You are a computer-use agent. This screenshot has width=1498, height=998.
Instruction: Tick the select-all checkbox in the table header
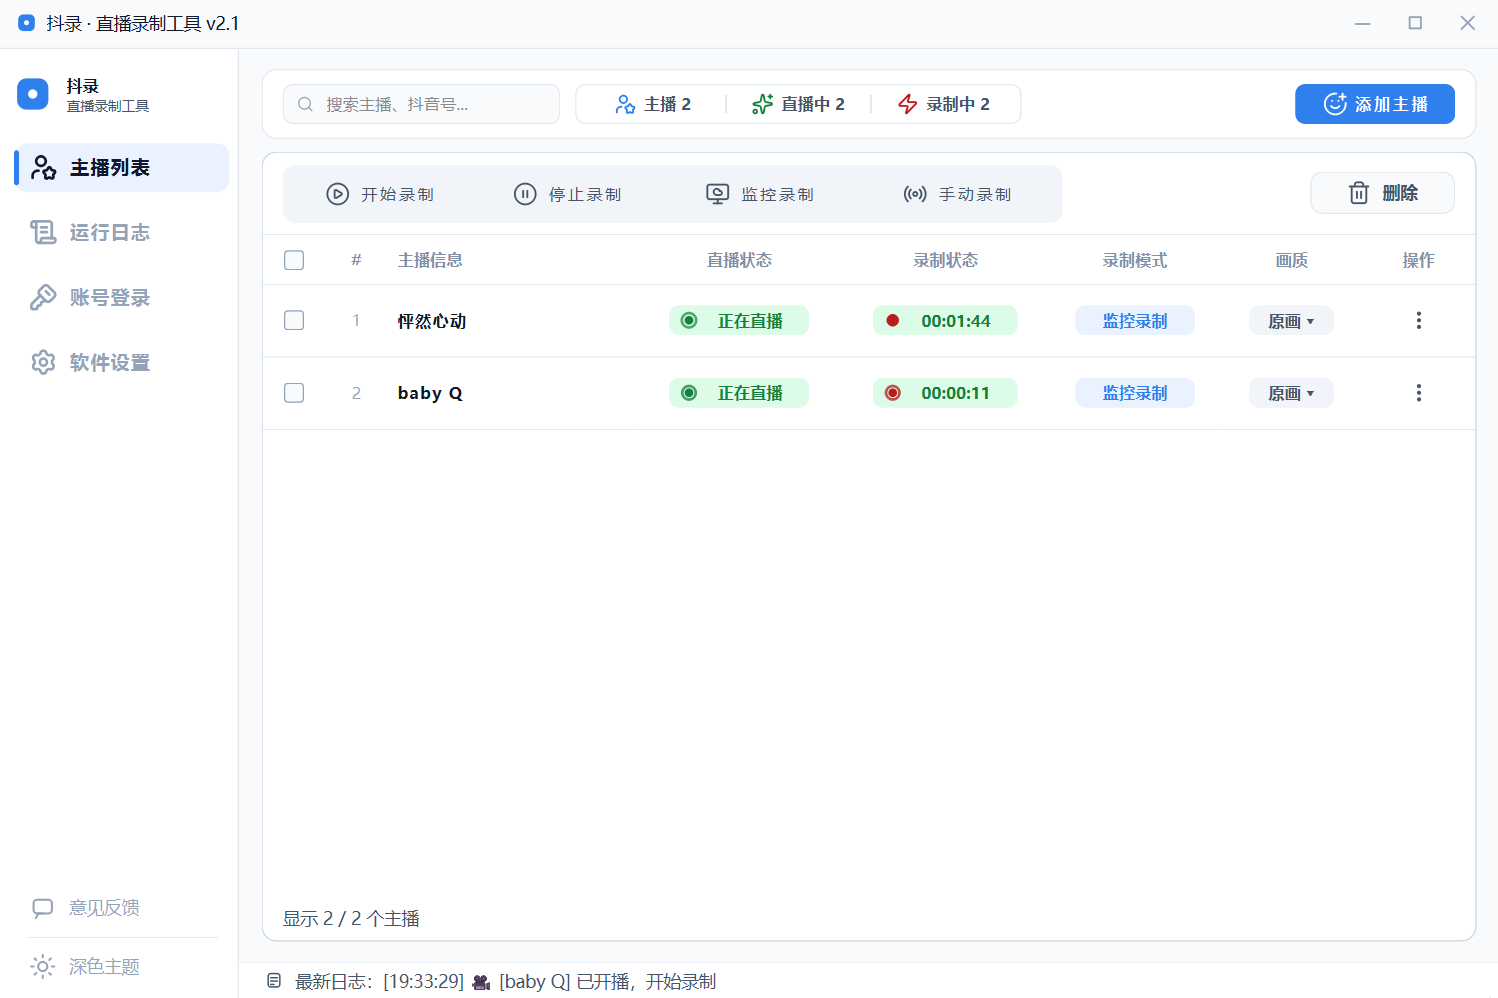point(294,260)
